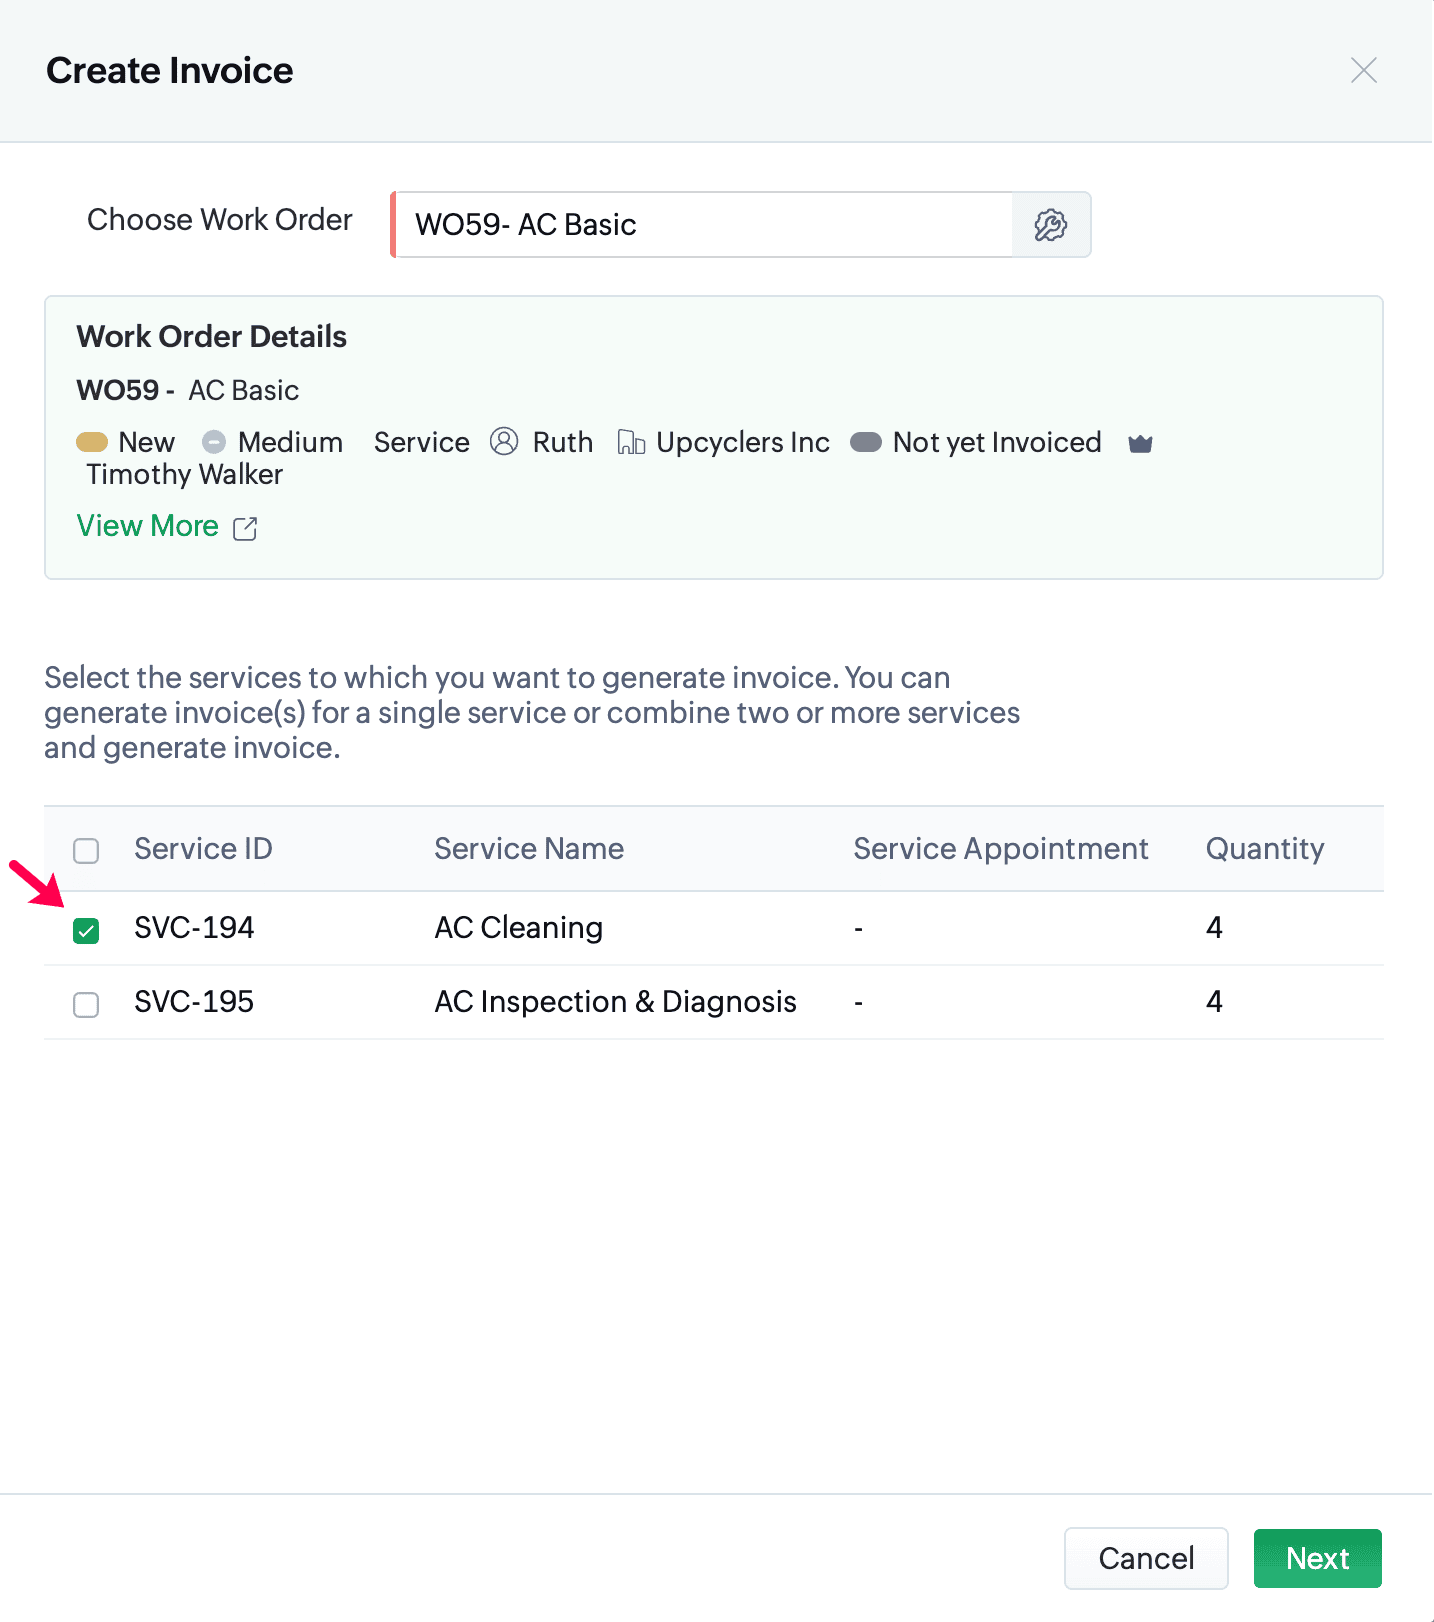The height and width of the screenshot is (1622, 1434).
Task: Click the Service ID column header
Action: pyautogui.click(x=203, y=849)
